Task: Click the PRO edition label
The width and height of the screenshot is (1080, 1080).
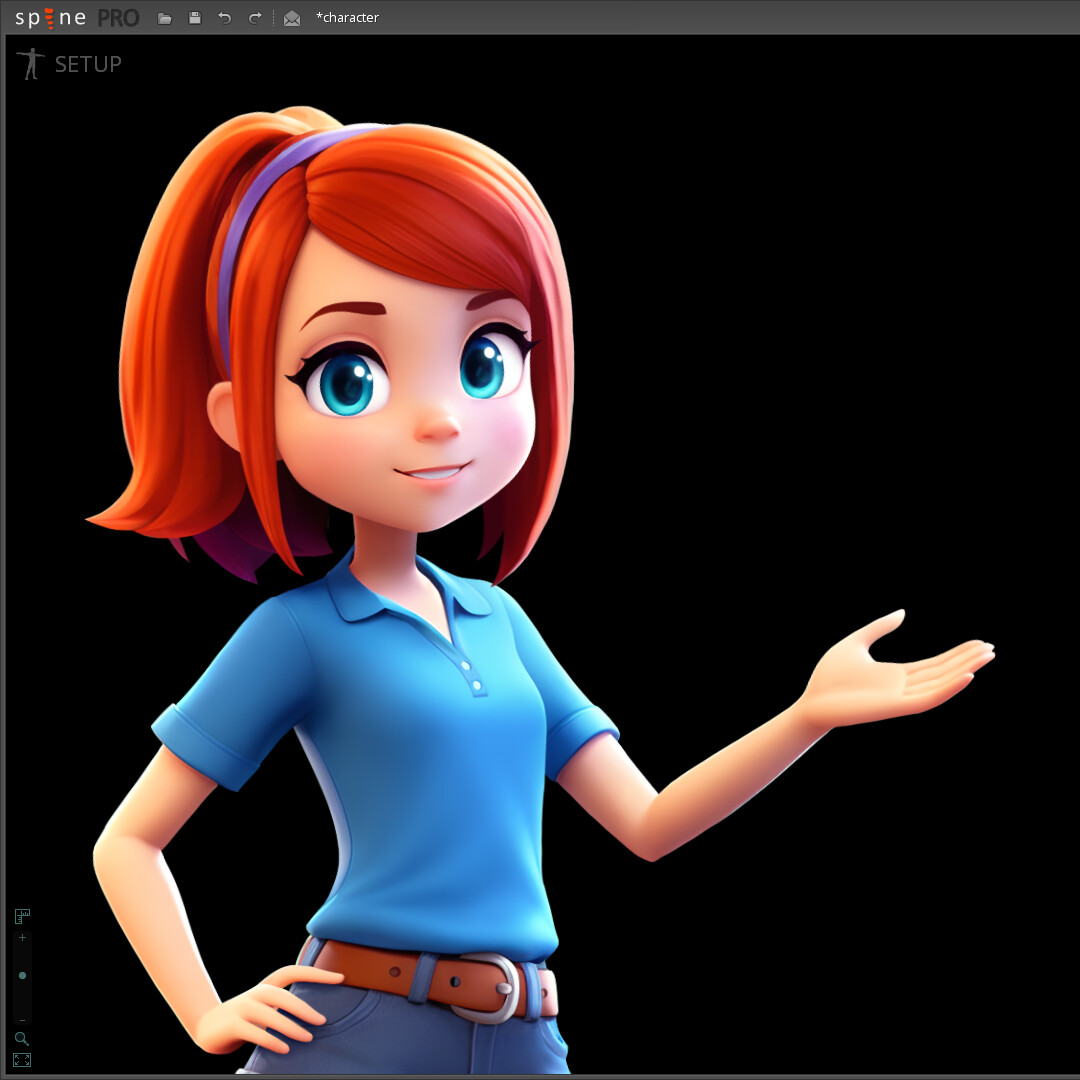Action: tap(119, 17)
